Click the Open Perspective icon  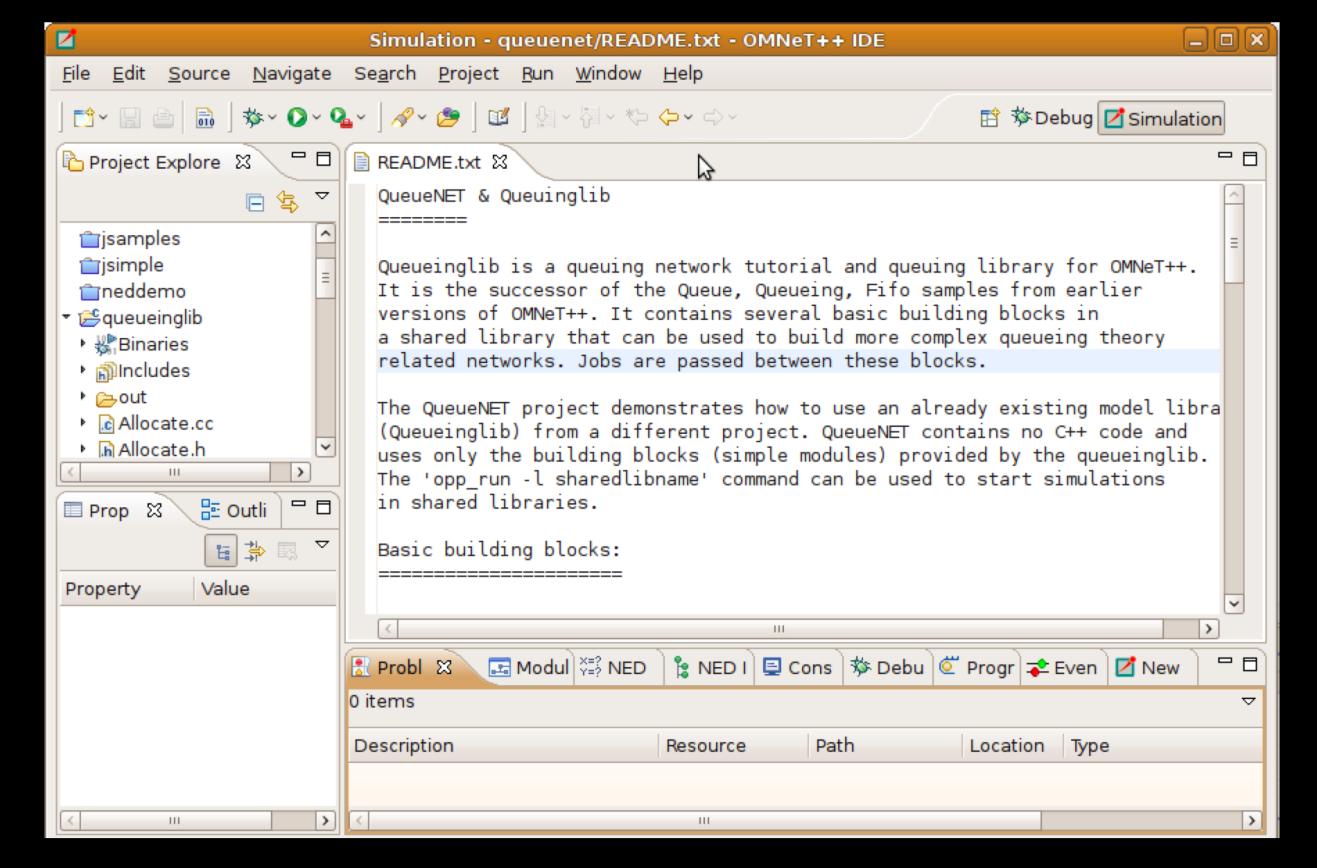[x=992, y=119]
